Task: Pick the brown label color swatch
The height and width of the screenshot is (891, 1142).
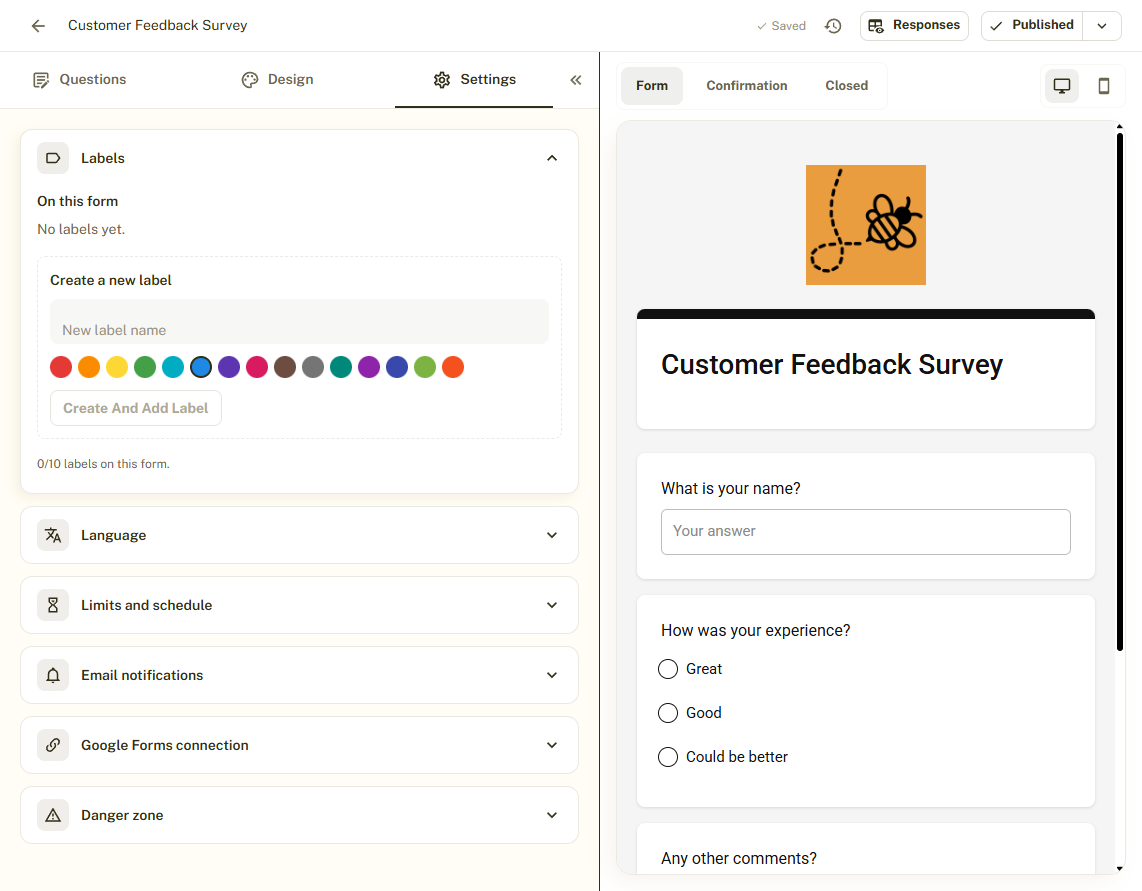Action: tap(285, 367)
